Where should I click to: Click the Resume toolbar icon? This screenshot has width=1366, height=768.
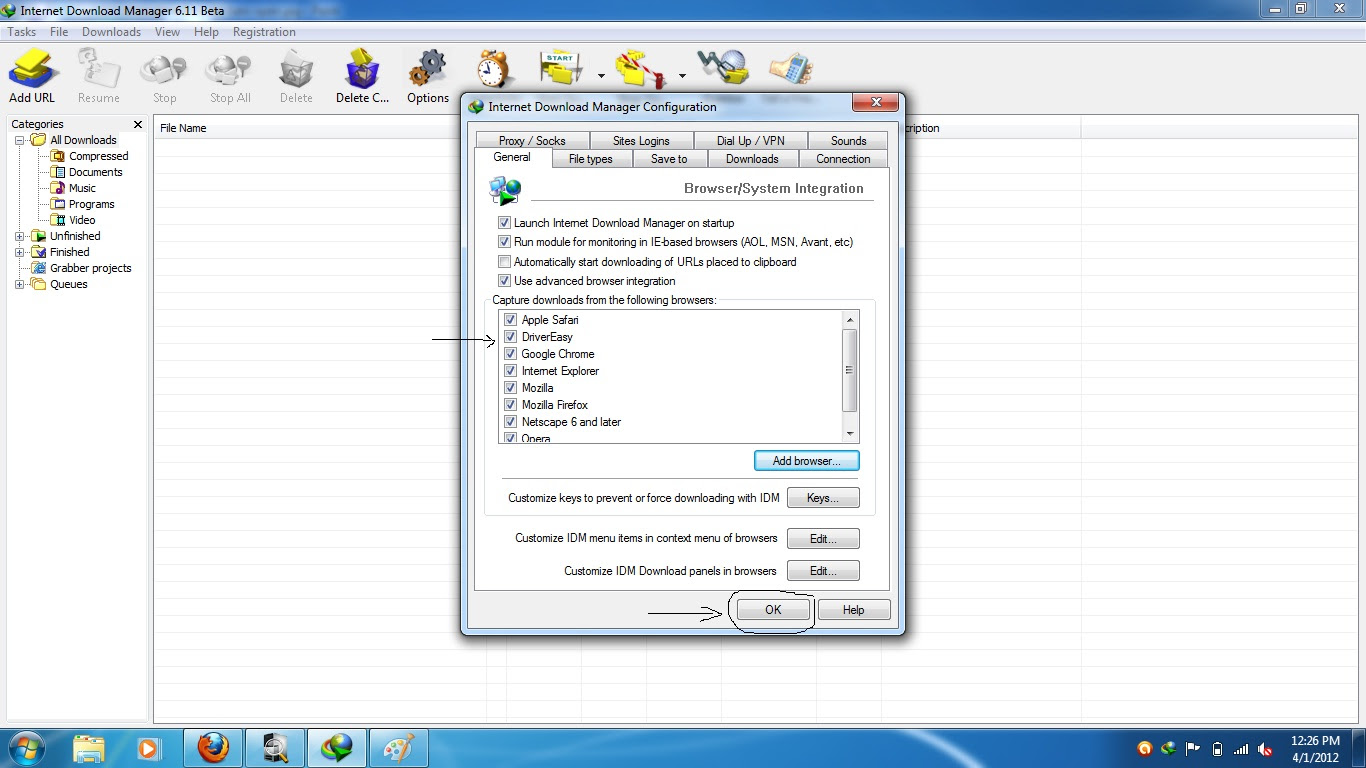point(99,78)
